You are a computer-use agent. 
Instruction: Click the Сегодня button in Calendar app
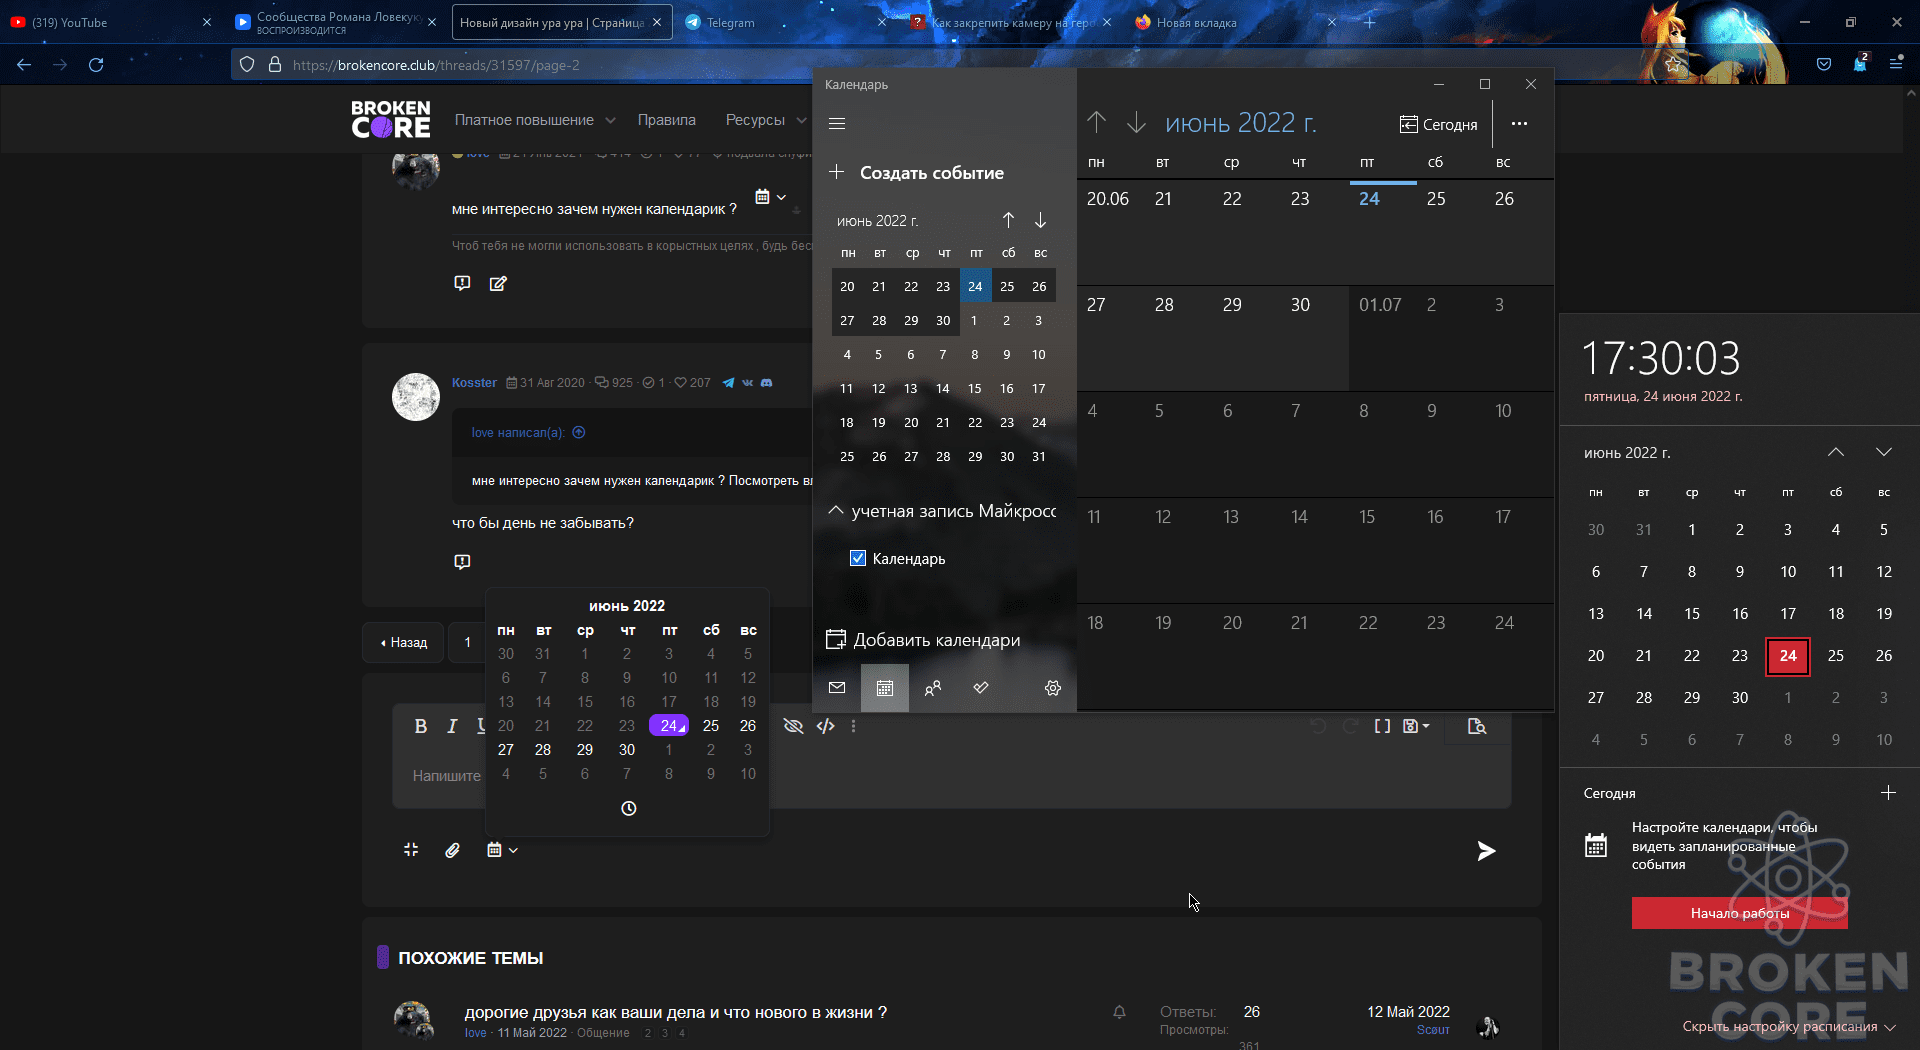coord(1438,124)
